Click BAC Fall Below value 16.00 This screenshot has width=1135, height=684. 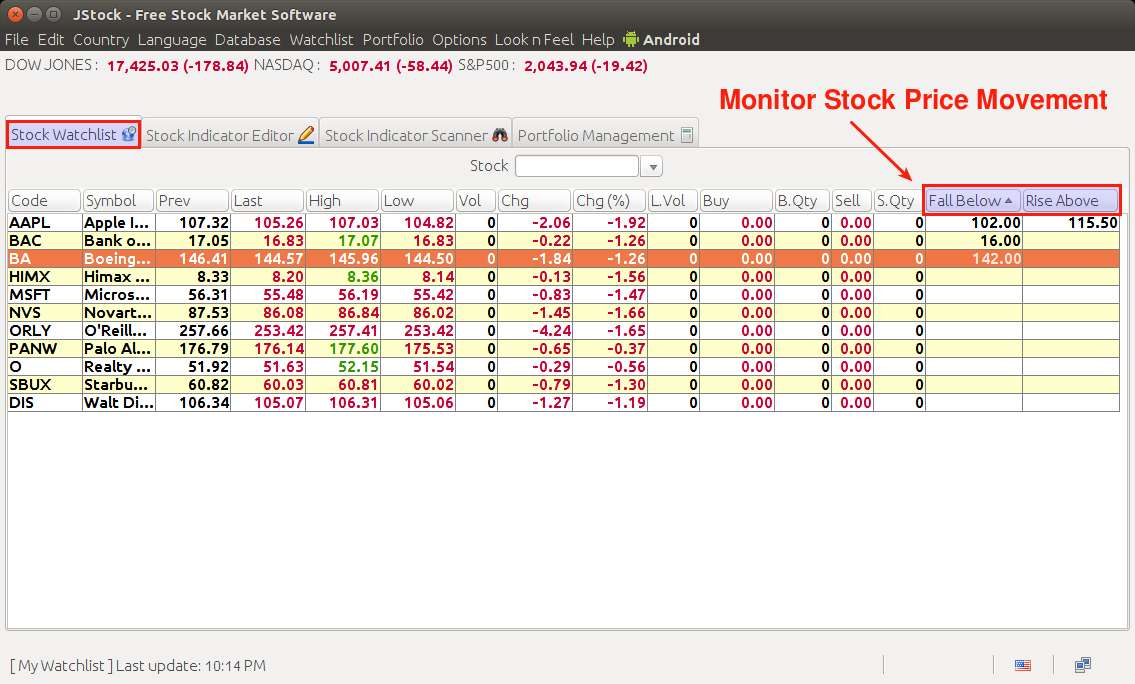[974, 241]
